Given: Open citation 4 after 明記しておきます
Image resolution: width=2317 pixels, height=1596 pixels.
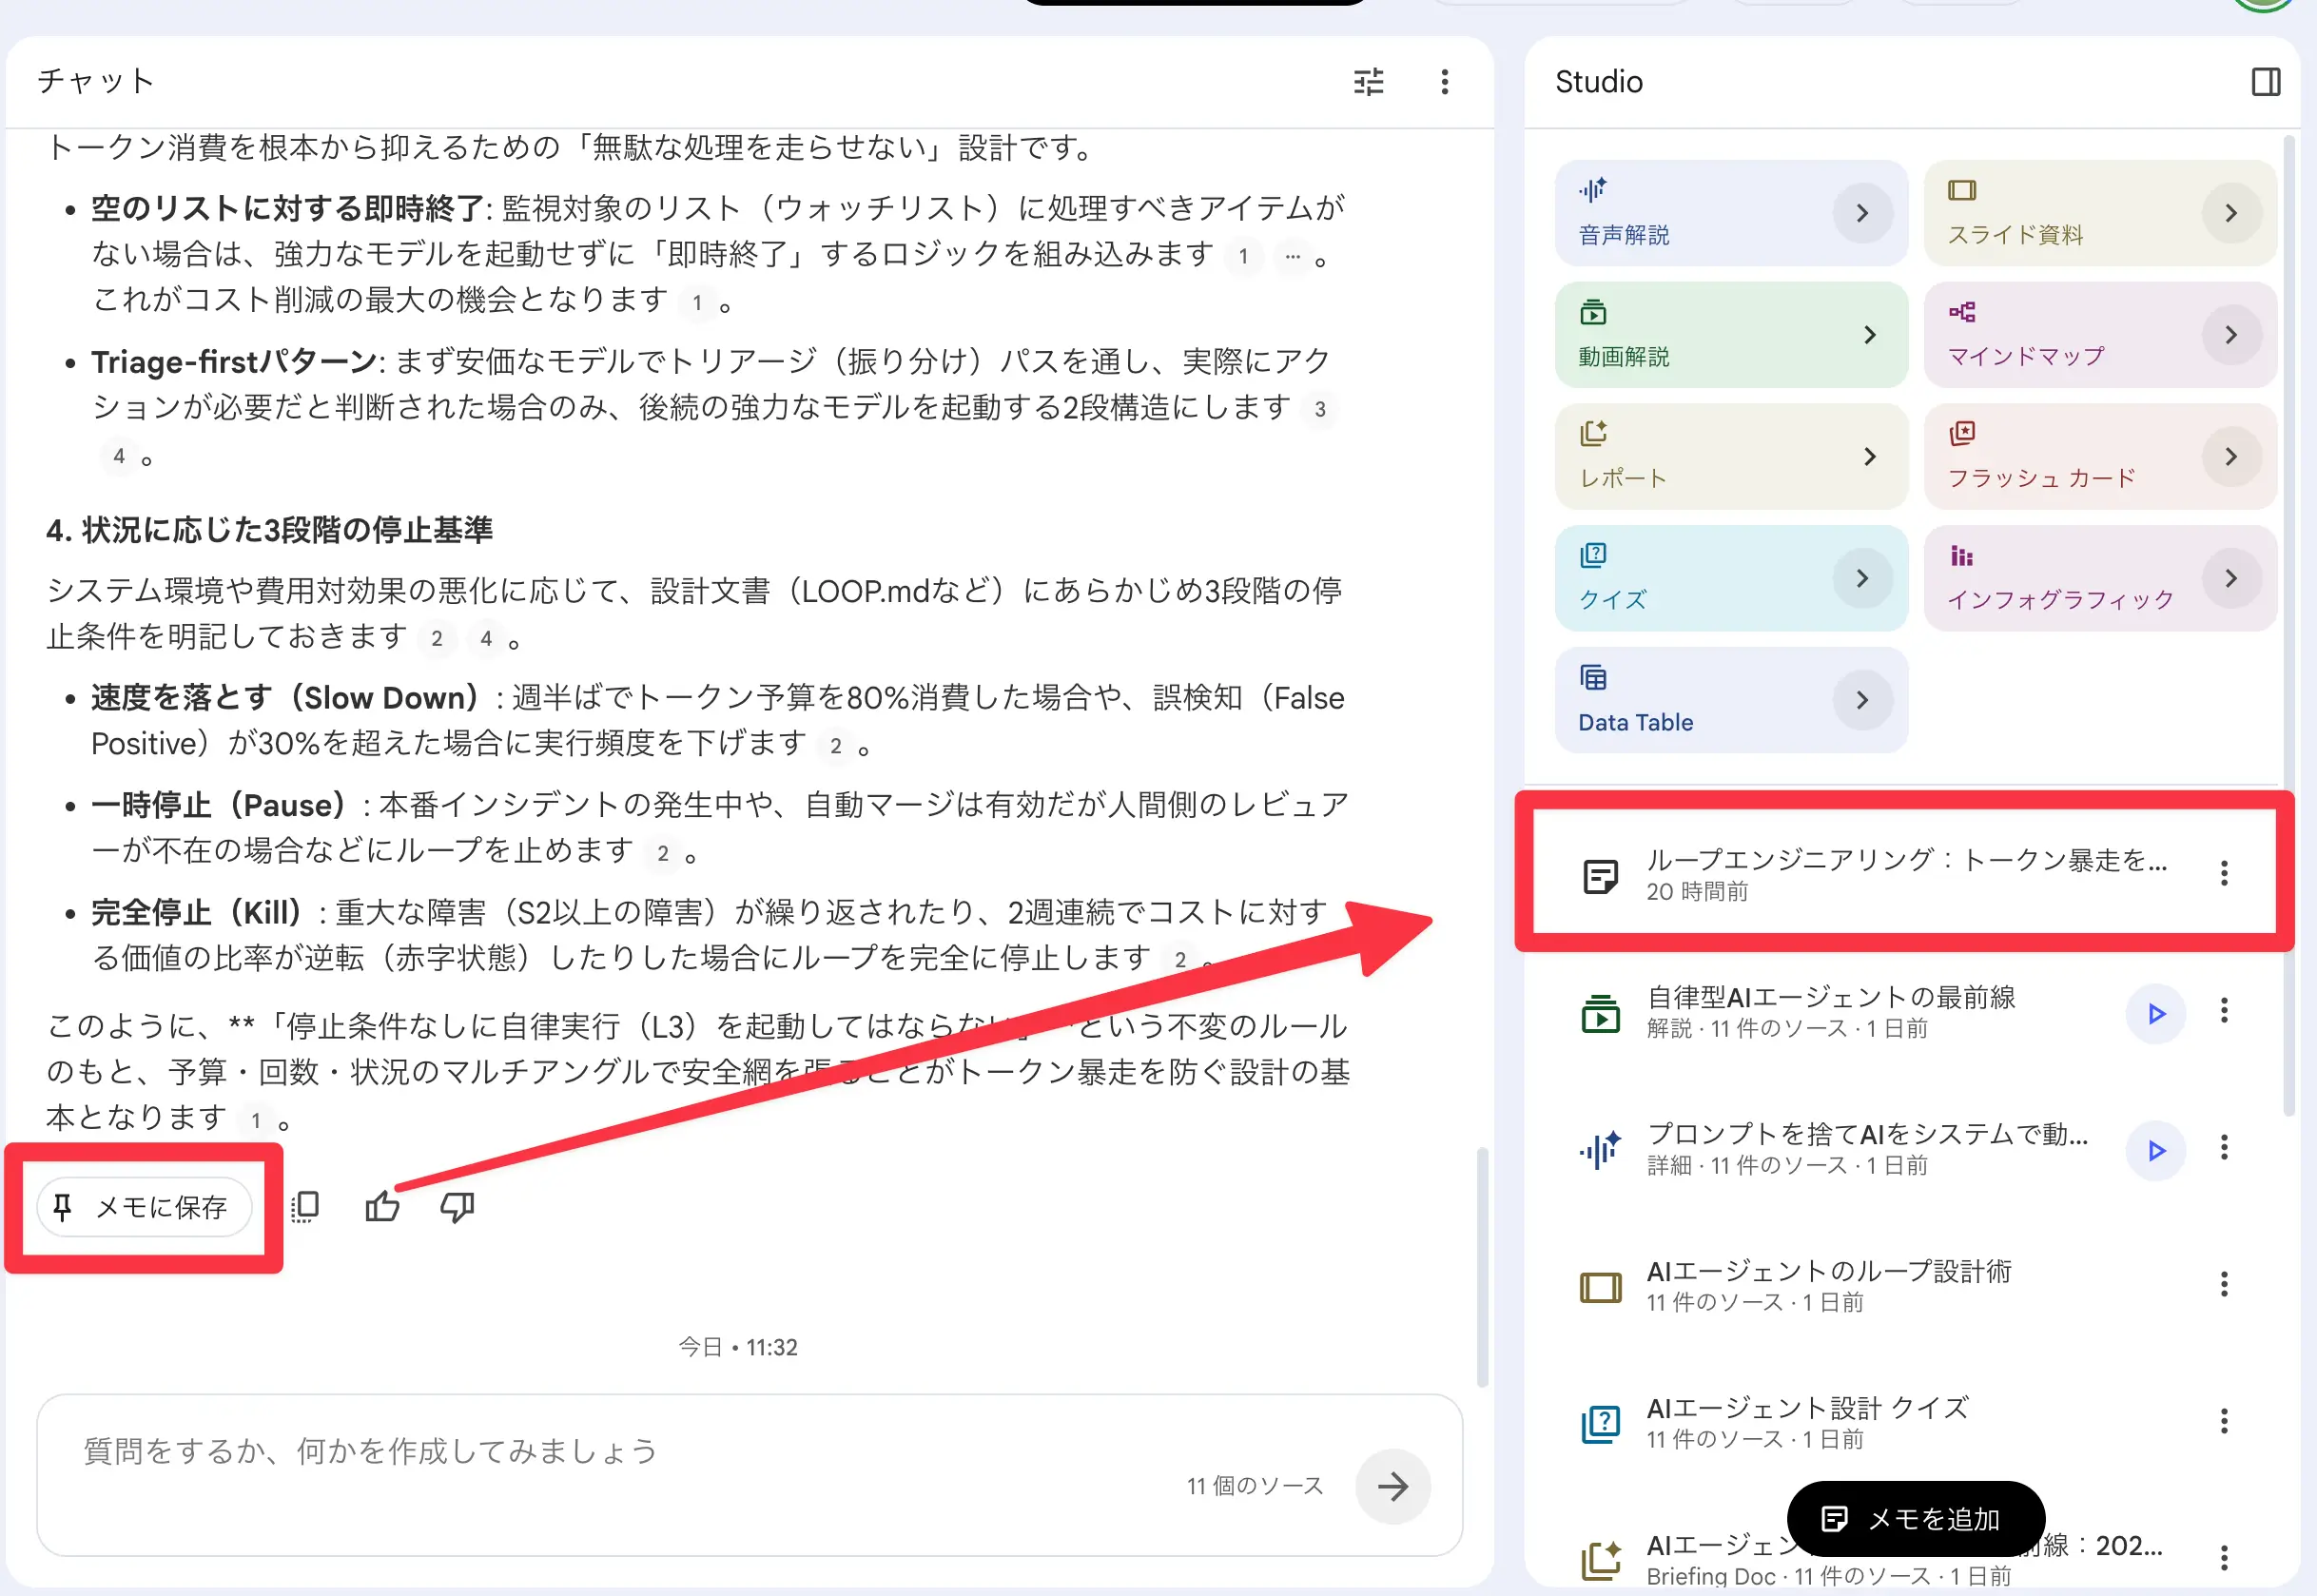Looking at the screenshot, I should [486, 639].
